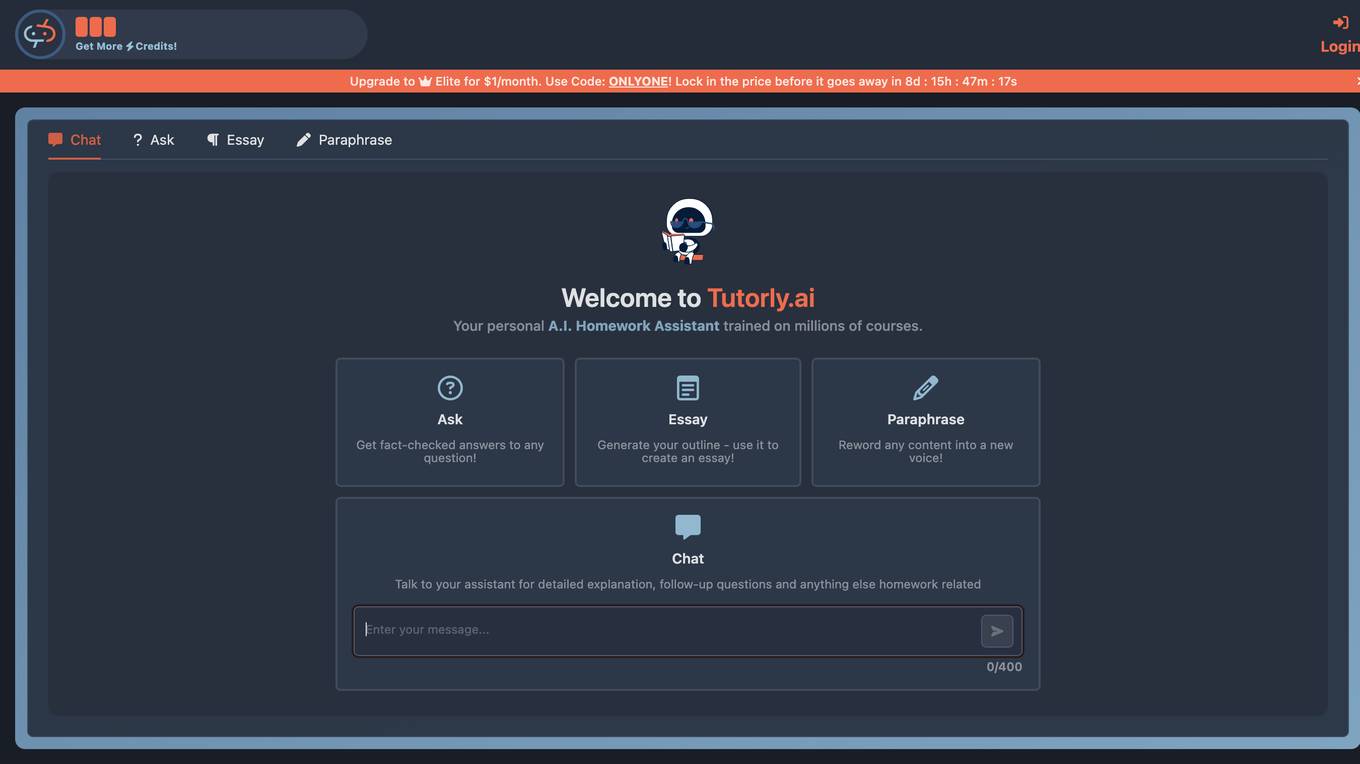This screenshot has width=1360, height=764.
Task: Click the ONLYONE promo code link
Action: 638,81
